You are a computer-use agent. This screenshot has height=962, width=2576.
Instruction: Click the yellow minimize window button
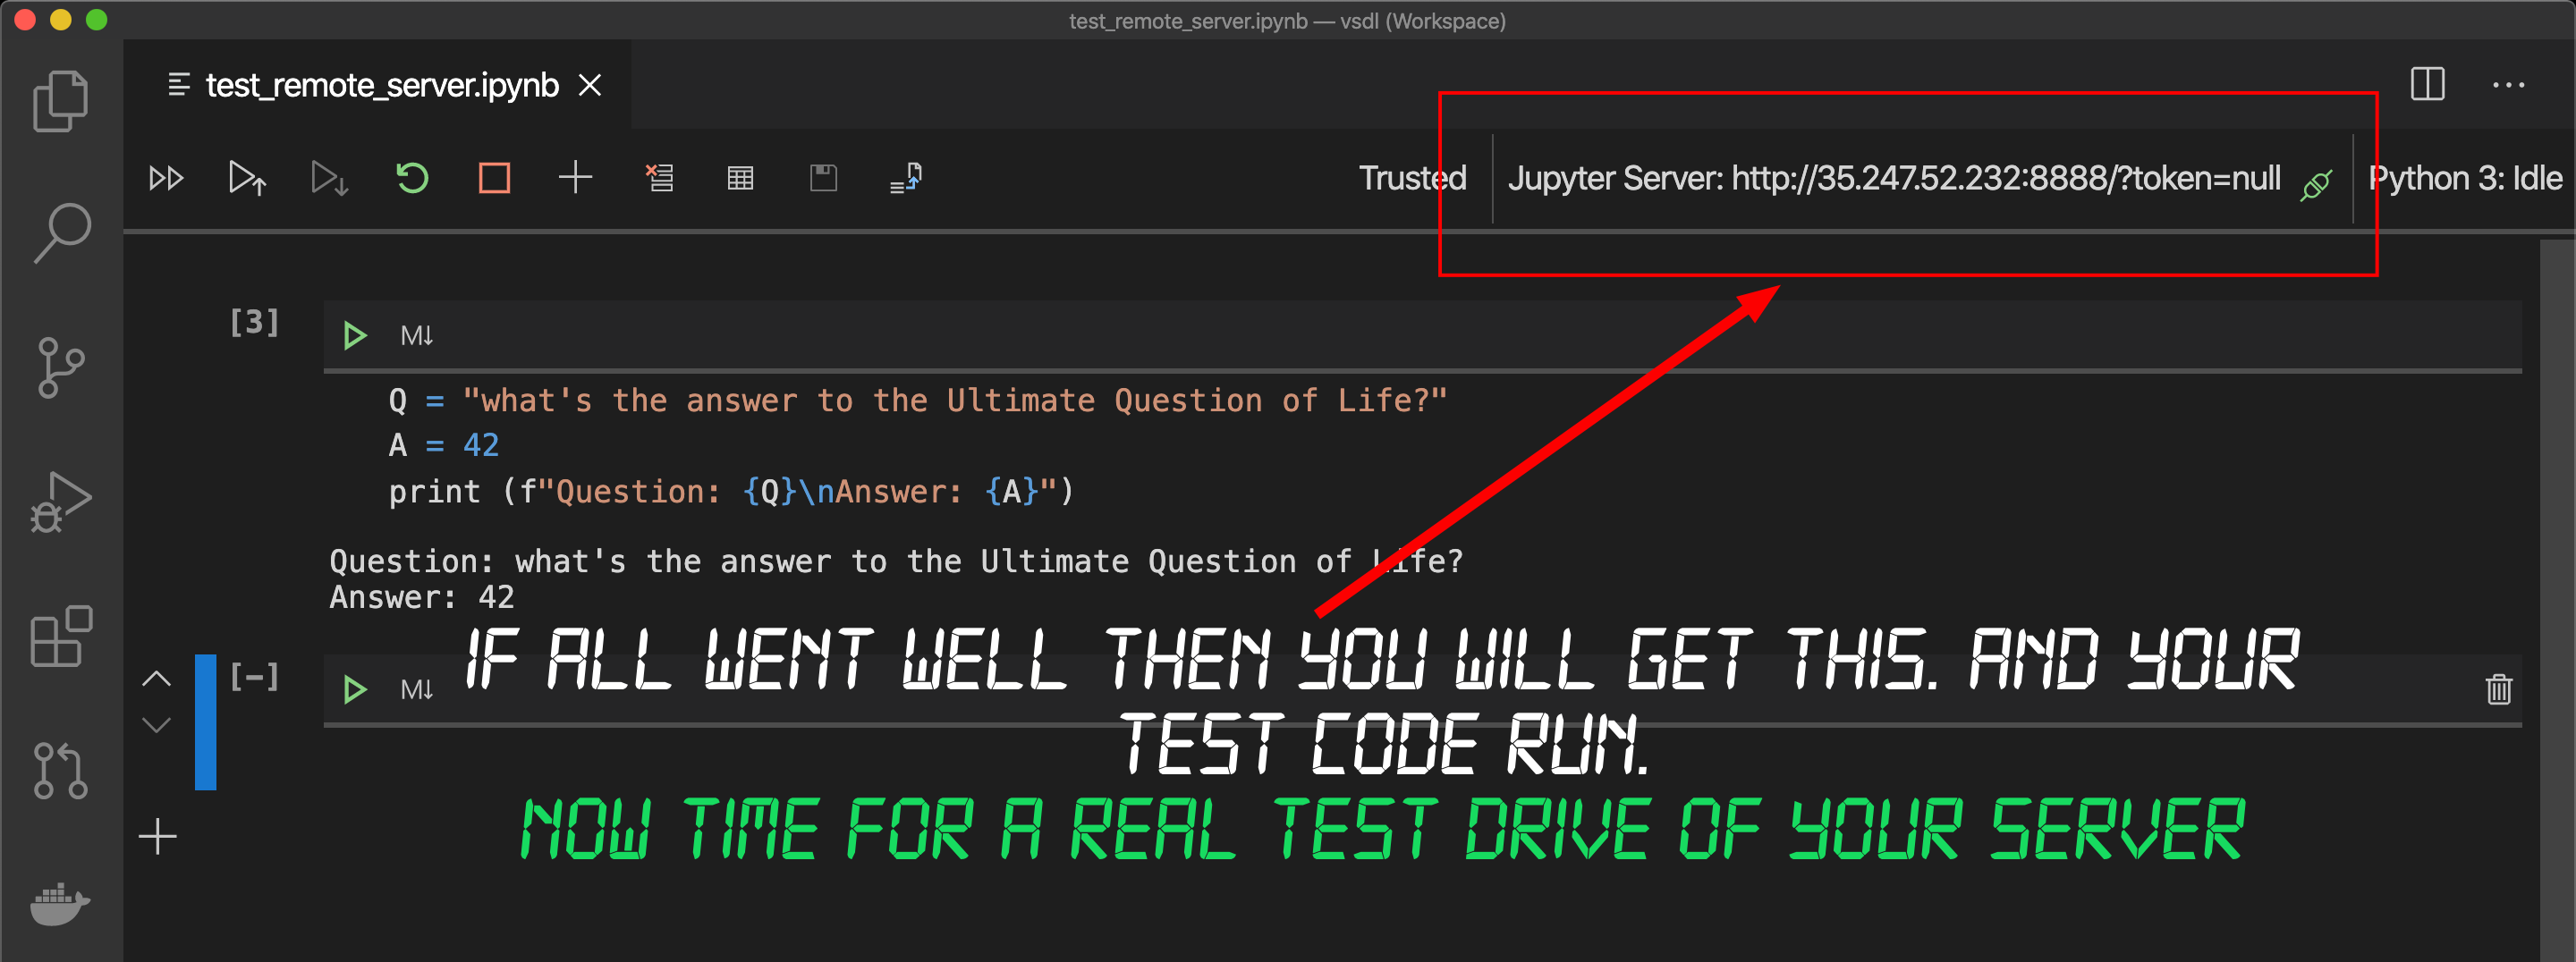pyautogui.click(x=61, y=19)
